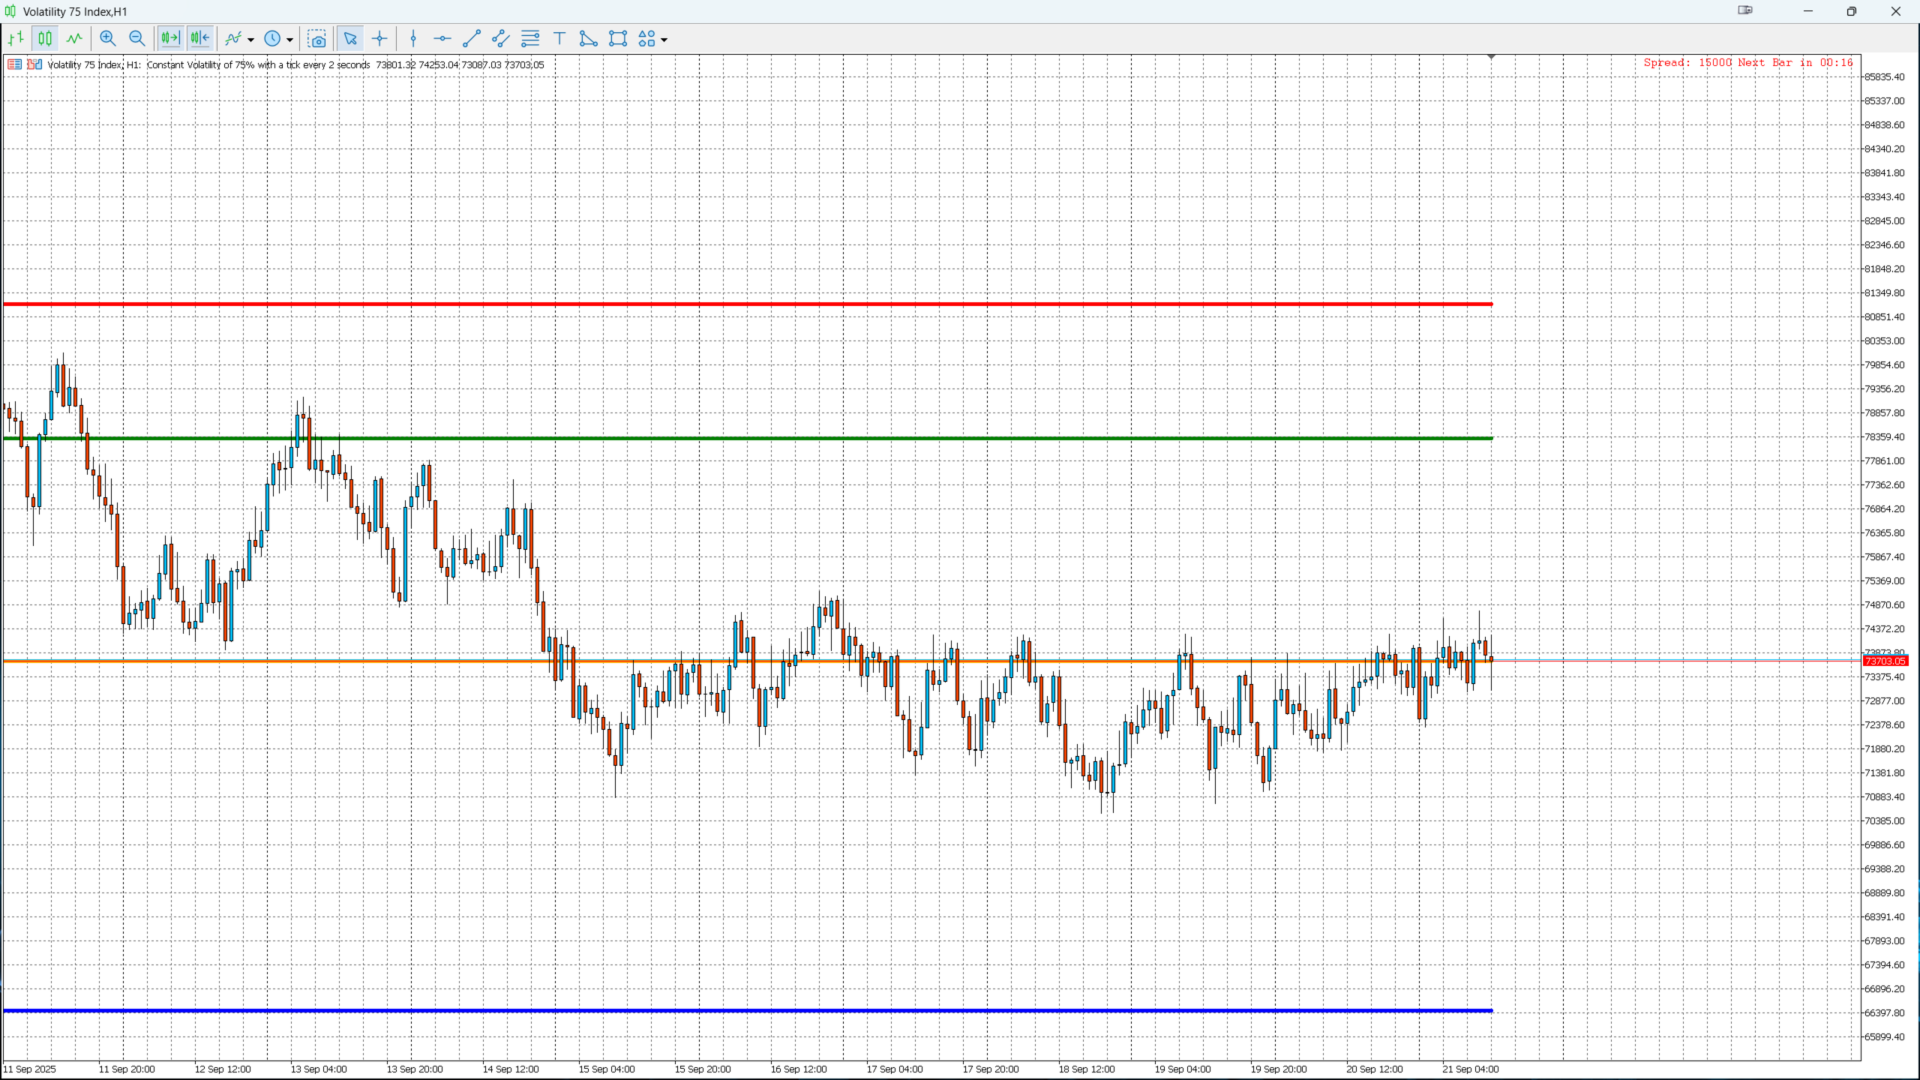Select the Fibonacci retracement tool
Viewport: 1920px width, 1080px height.
(x=530, y=39)
